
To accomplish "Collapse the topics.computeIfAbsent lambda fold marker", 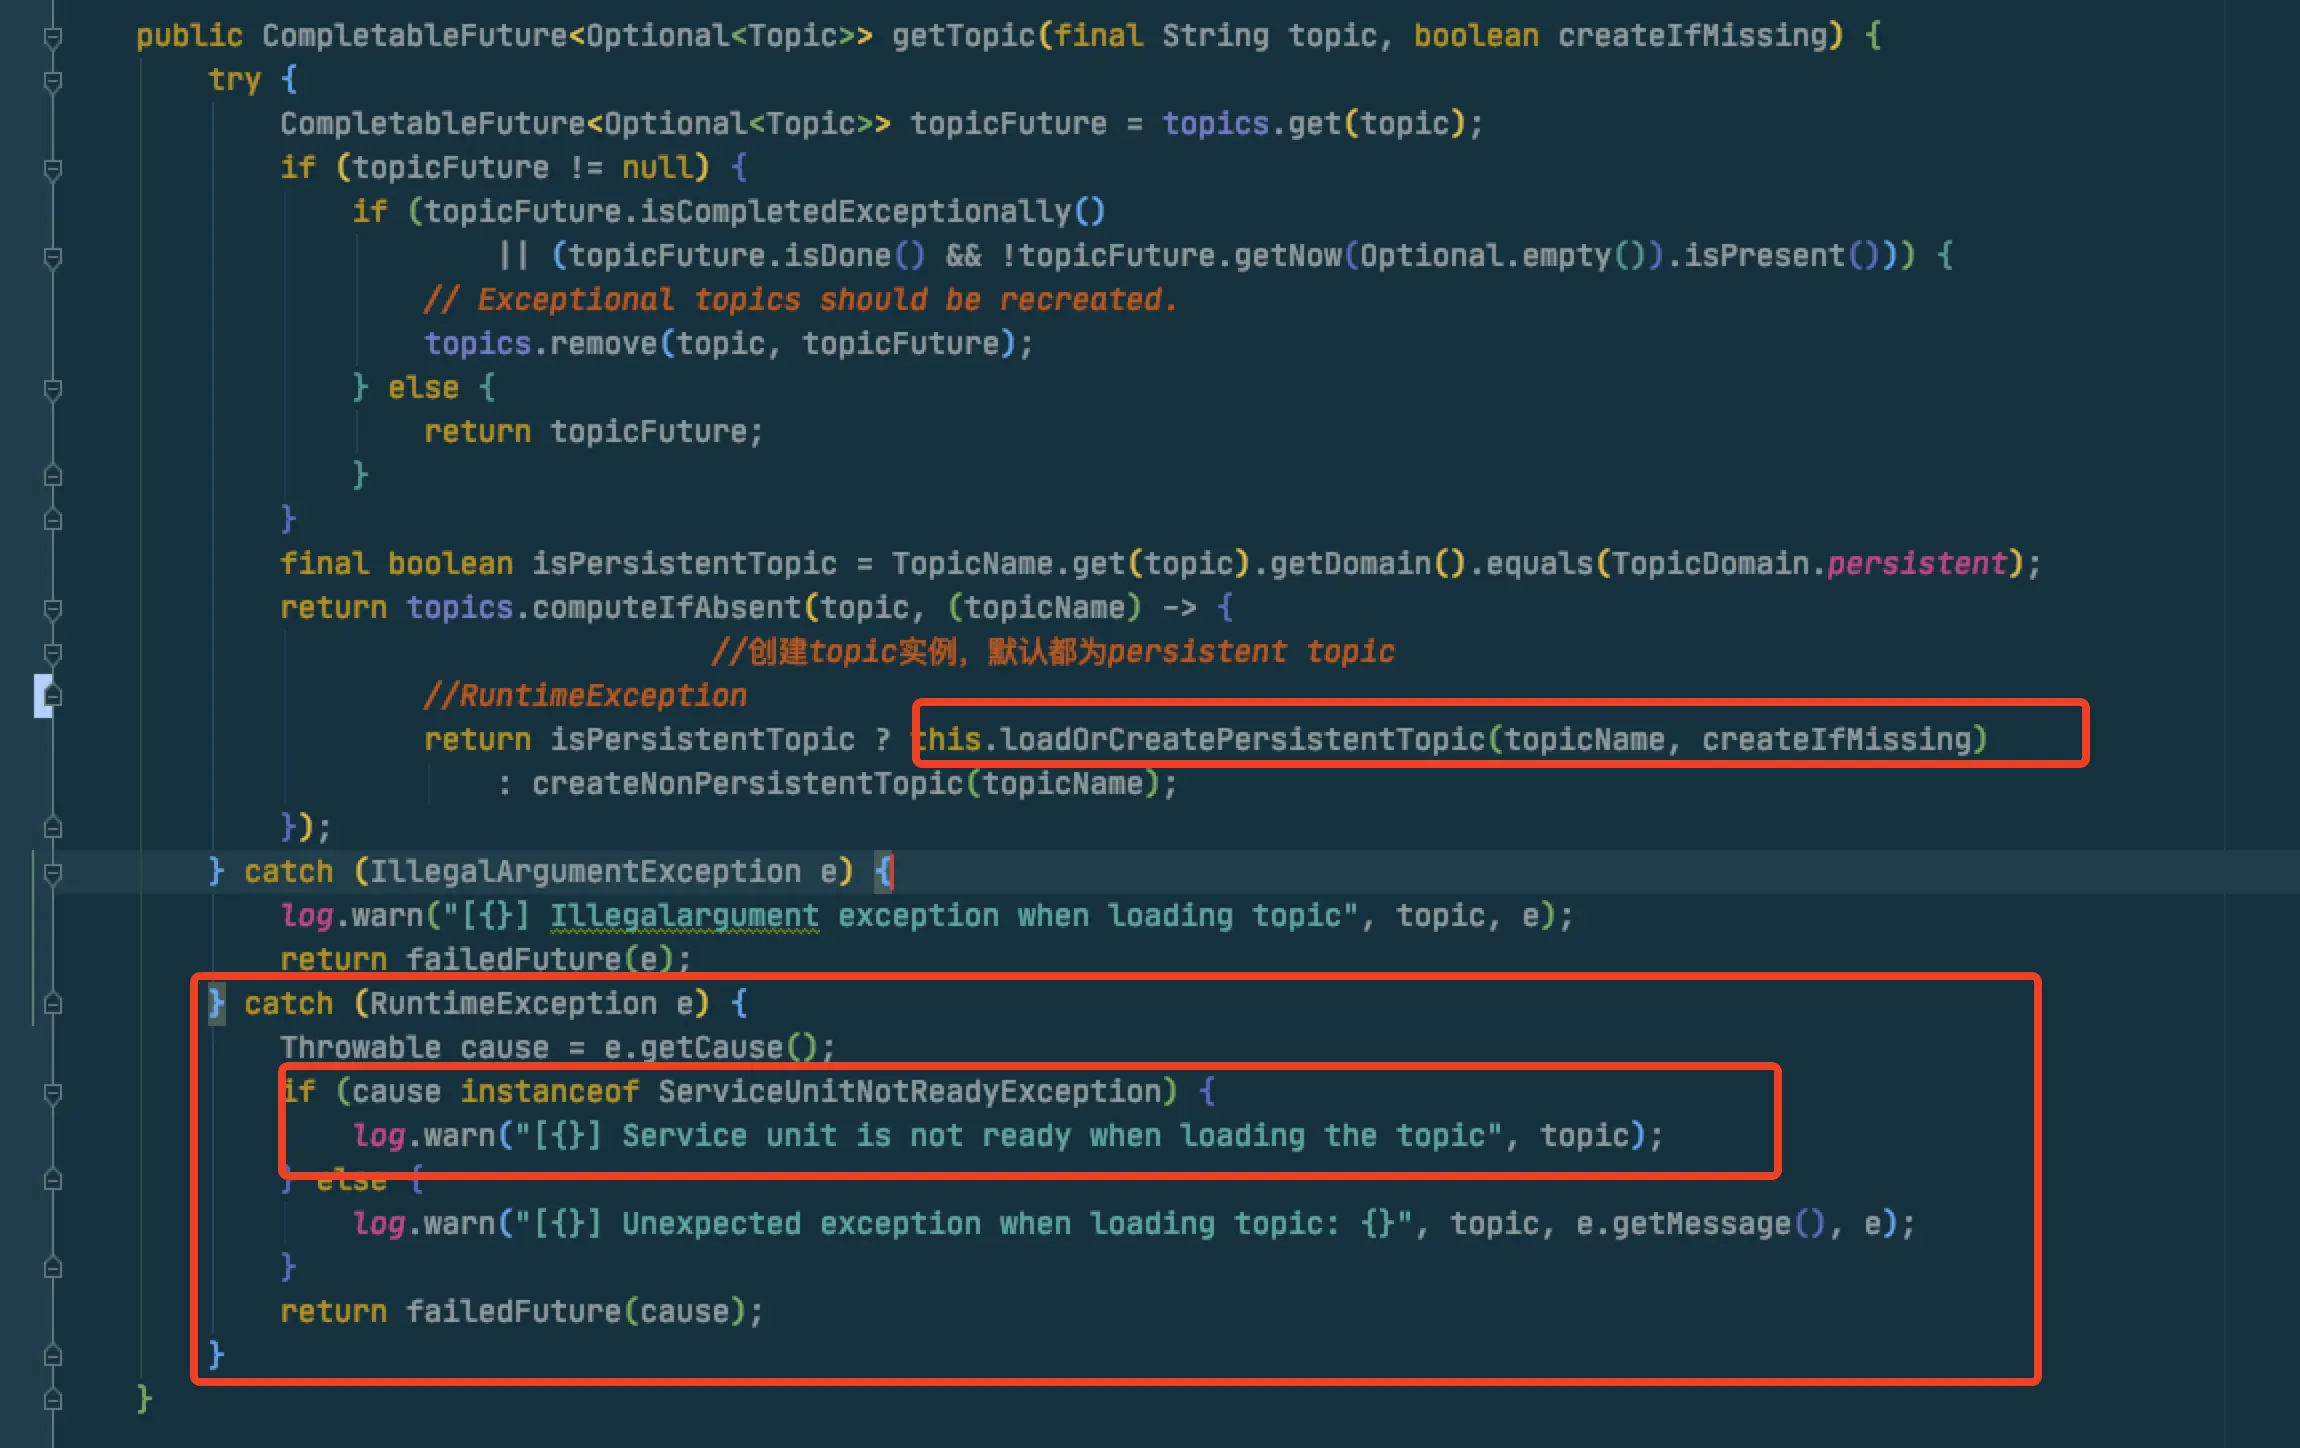I will tap(53, 609).
